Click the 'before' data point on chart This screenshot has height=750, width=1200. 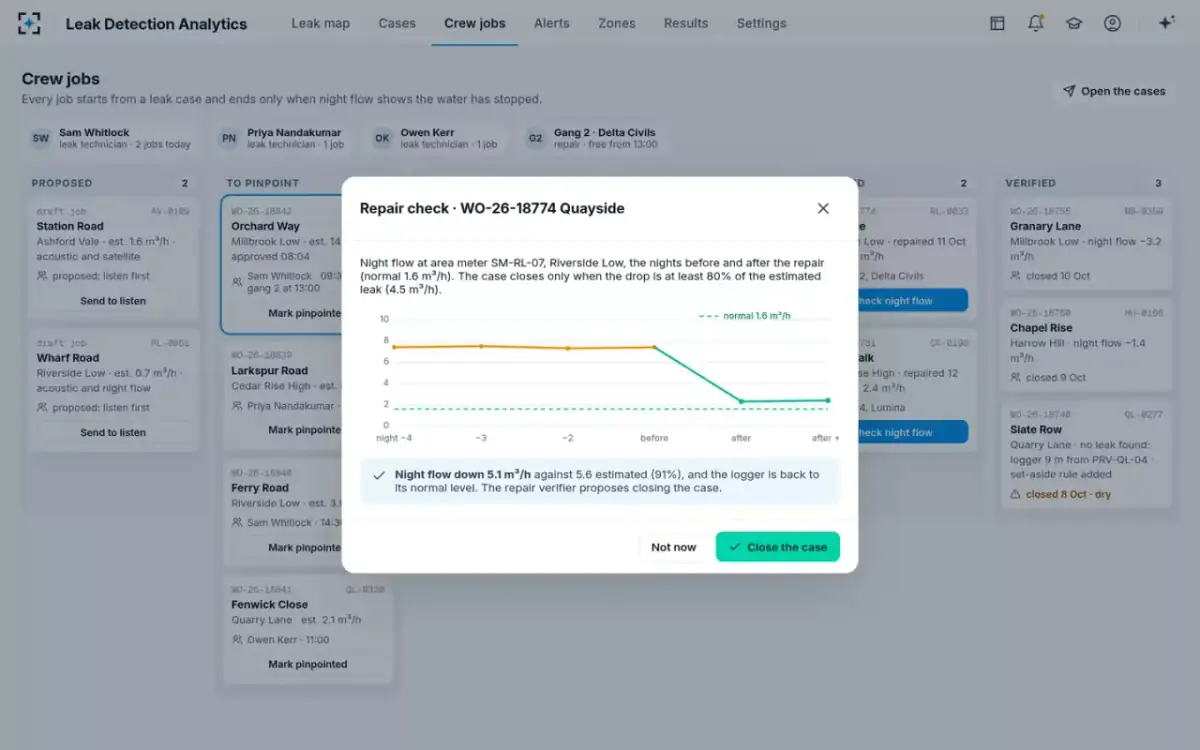654,347
